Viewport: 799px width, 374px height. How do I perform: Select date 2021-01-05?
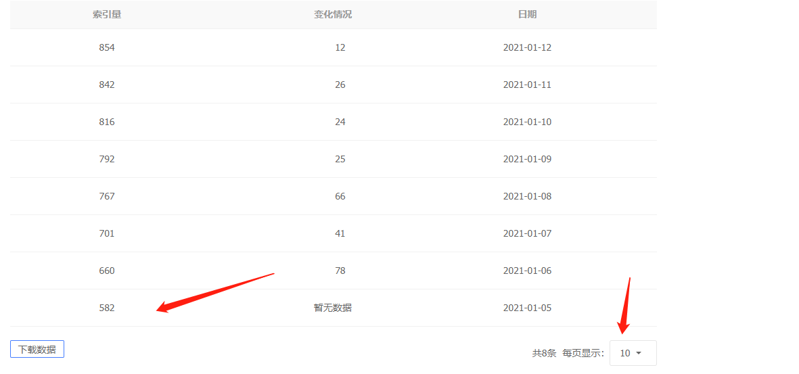pos(527,308)
